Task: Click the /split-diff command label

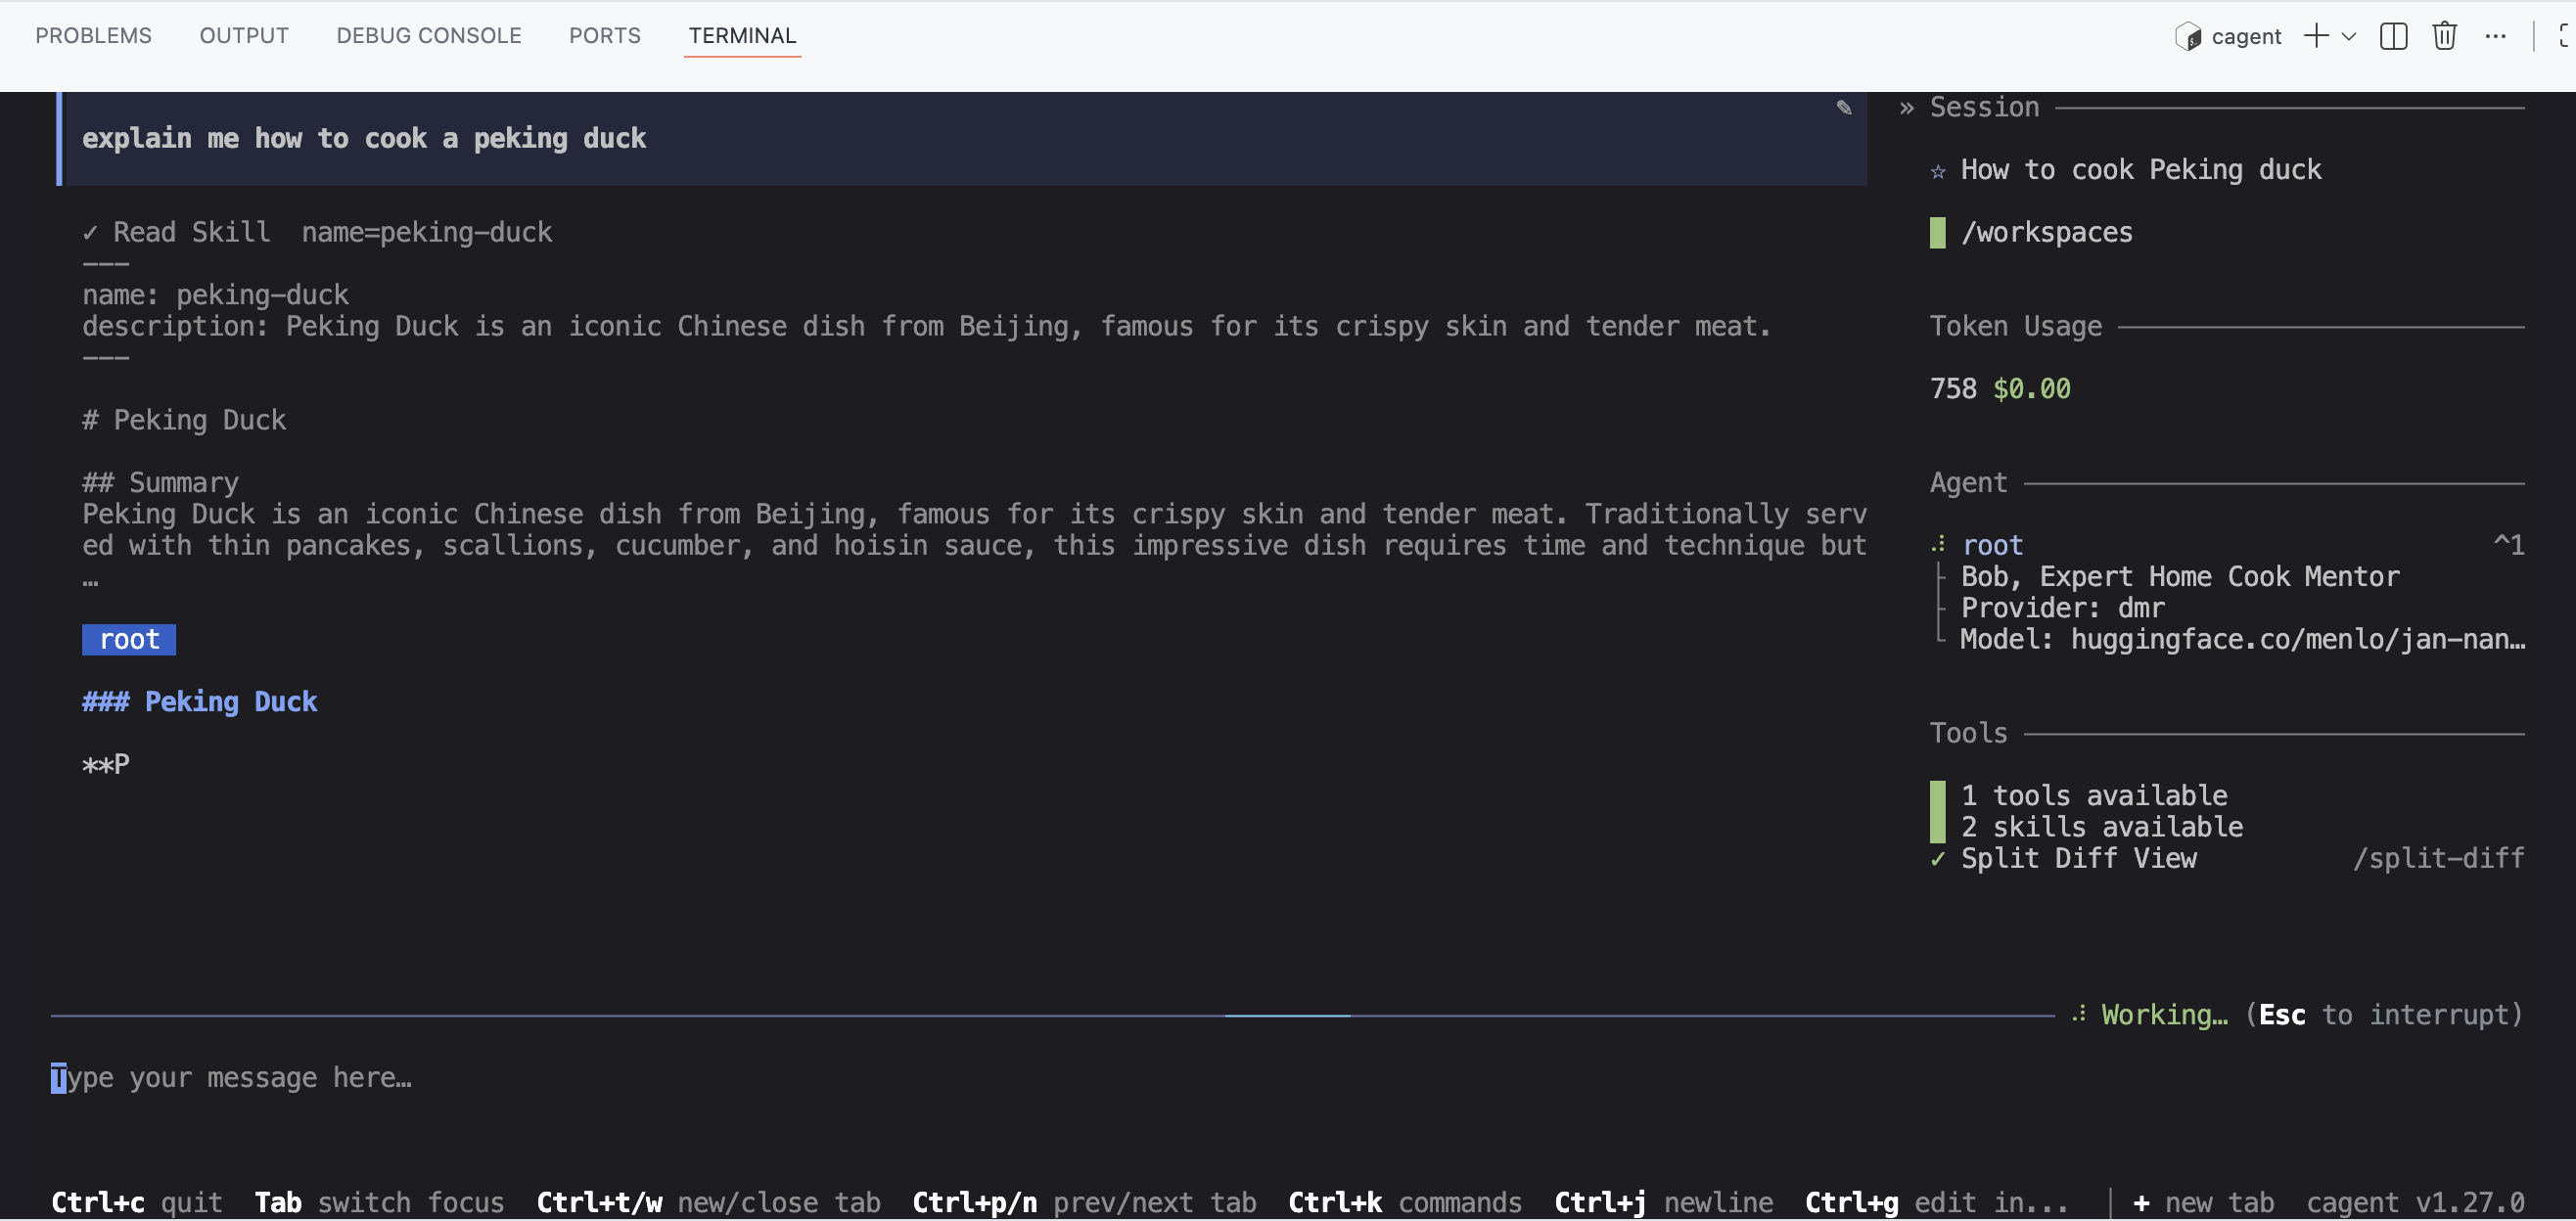Action: point(2438,859)
